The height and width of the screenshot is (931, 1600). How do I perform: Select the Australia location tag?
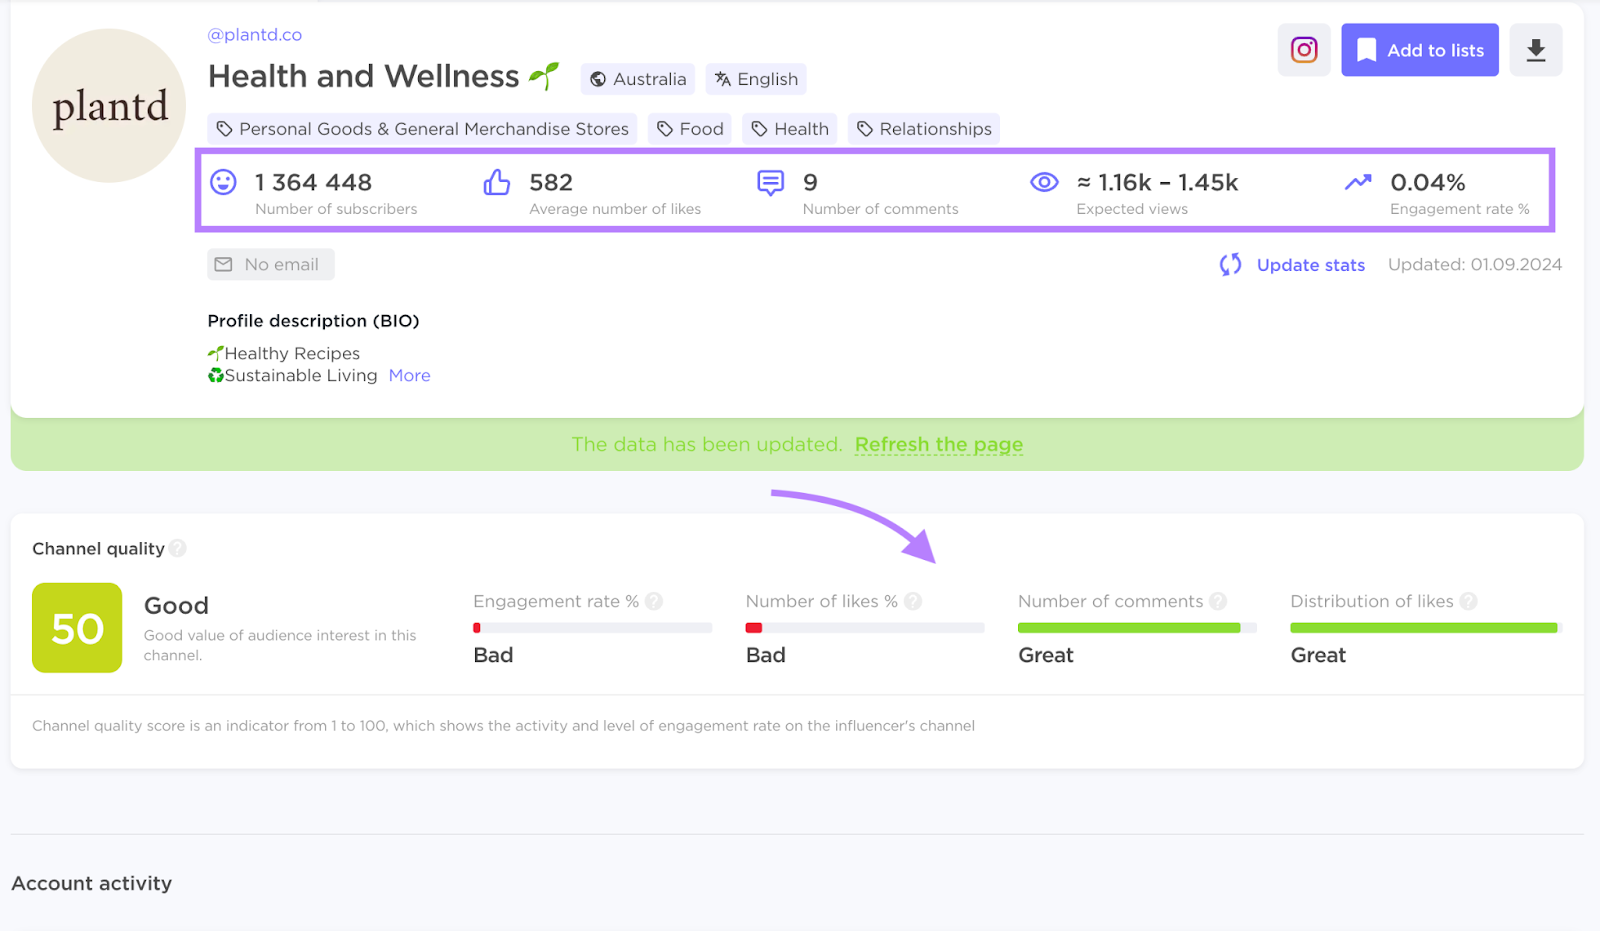point(637,79)
